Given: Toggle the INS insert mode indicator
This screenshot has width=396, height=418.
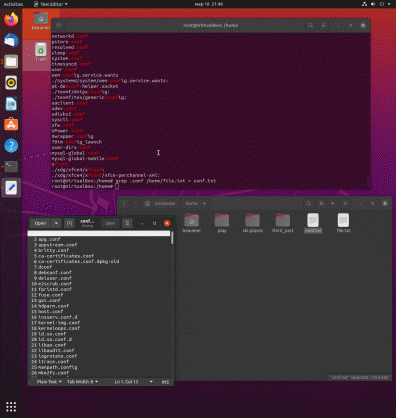Looking at the screenshot, I should tap(165, 382).
